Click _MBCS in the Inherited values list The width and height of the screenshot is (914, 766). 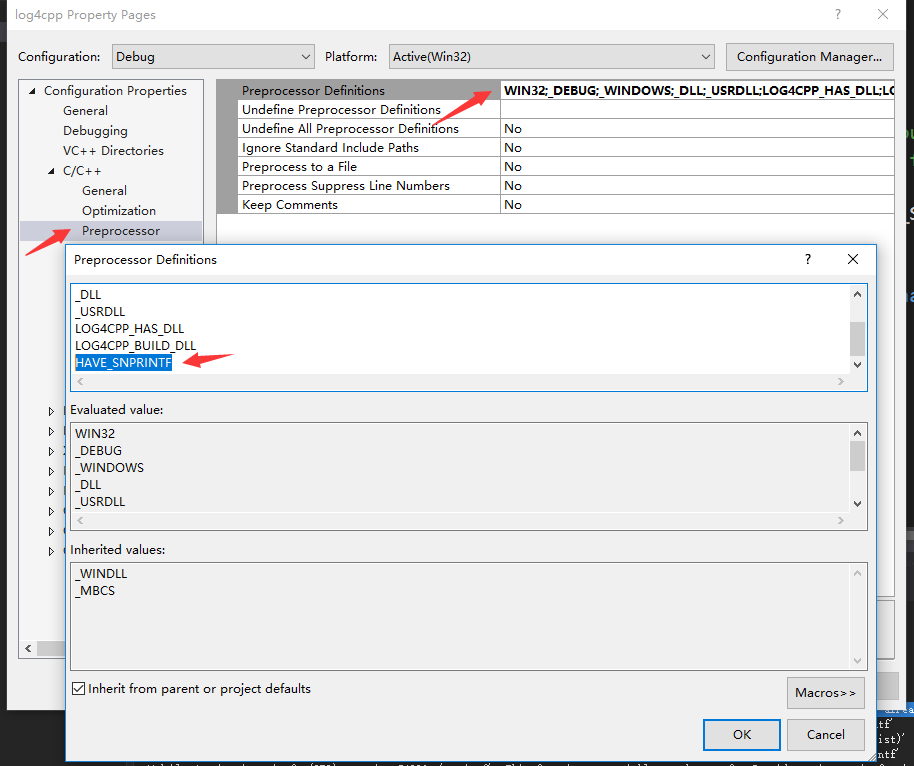[x=95, y=591]
